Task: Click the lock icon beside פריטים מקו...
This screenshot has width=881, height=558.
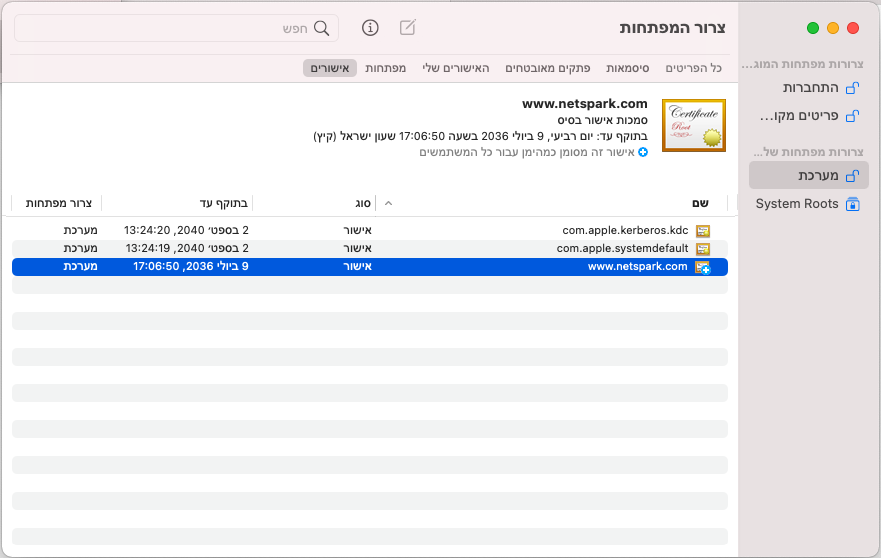Action: coord(853,116)
